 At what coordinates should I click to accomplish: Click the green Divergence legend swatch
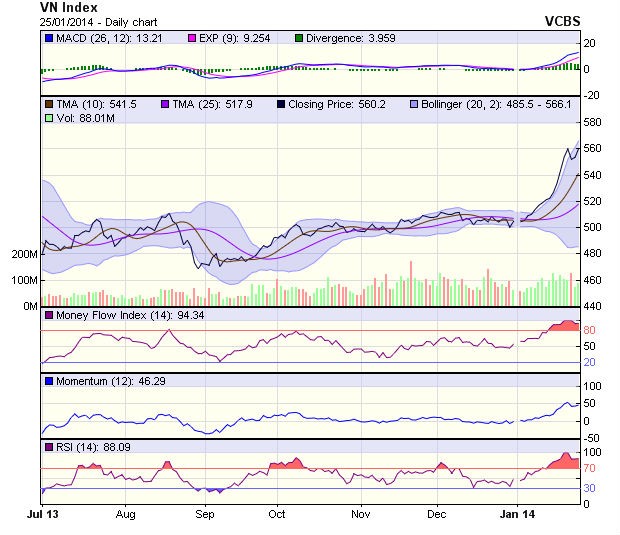click(326, 38)
